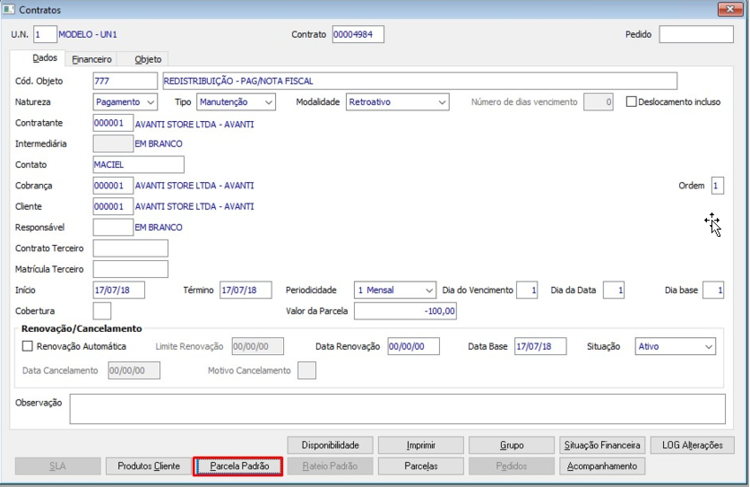The width and height of the screenshot is (750, 487).
Task: Open the Natureza dropdown
Action: pyautogui.click(x=125, y=102)
